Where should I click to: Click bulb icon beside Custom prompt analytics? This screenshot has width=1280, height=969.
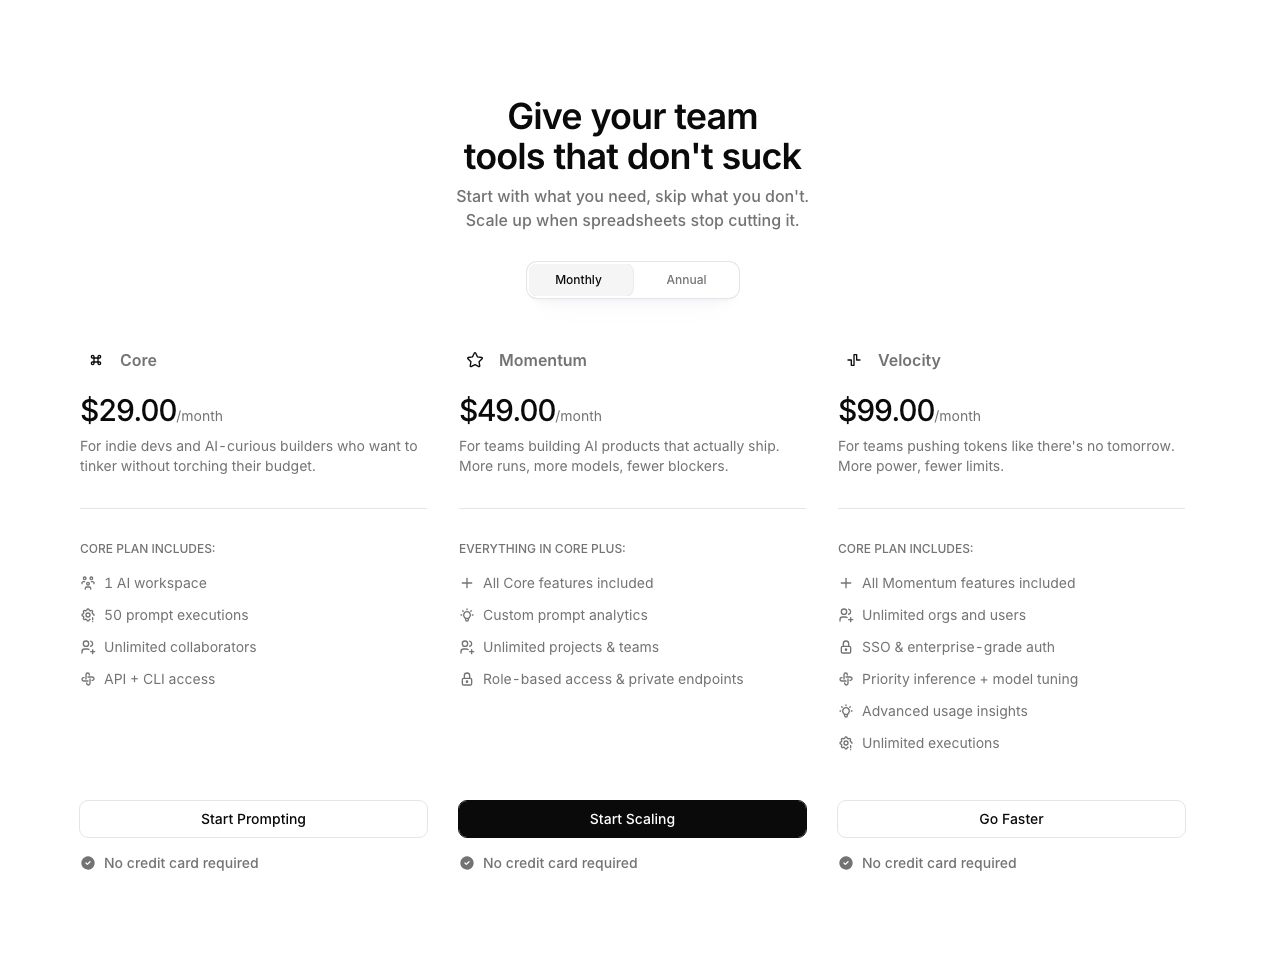467,615
